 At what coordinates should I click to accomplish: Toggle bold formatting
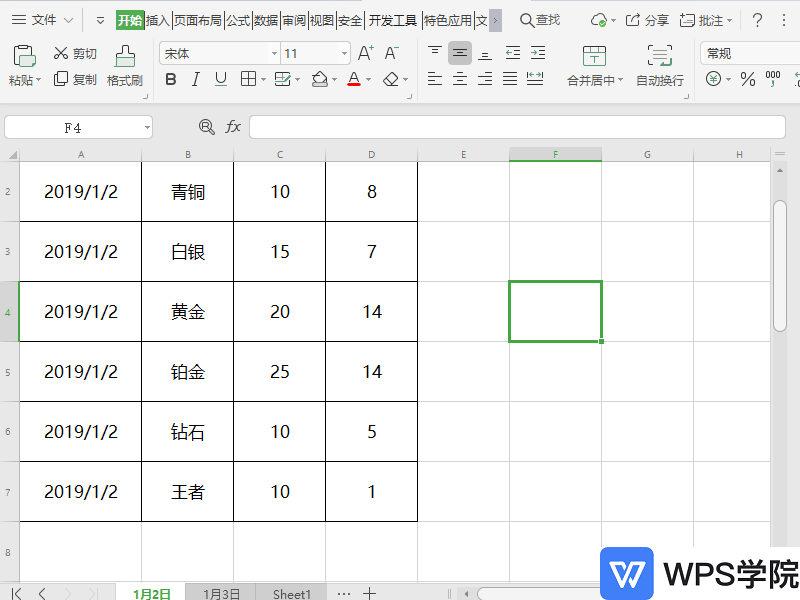[171, 79]
